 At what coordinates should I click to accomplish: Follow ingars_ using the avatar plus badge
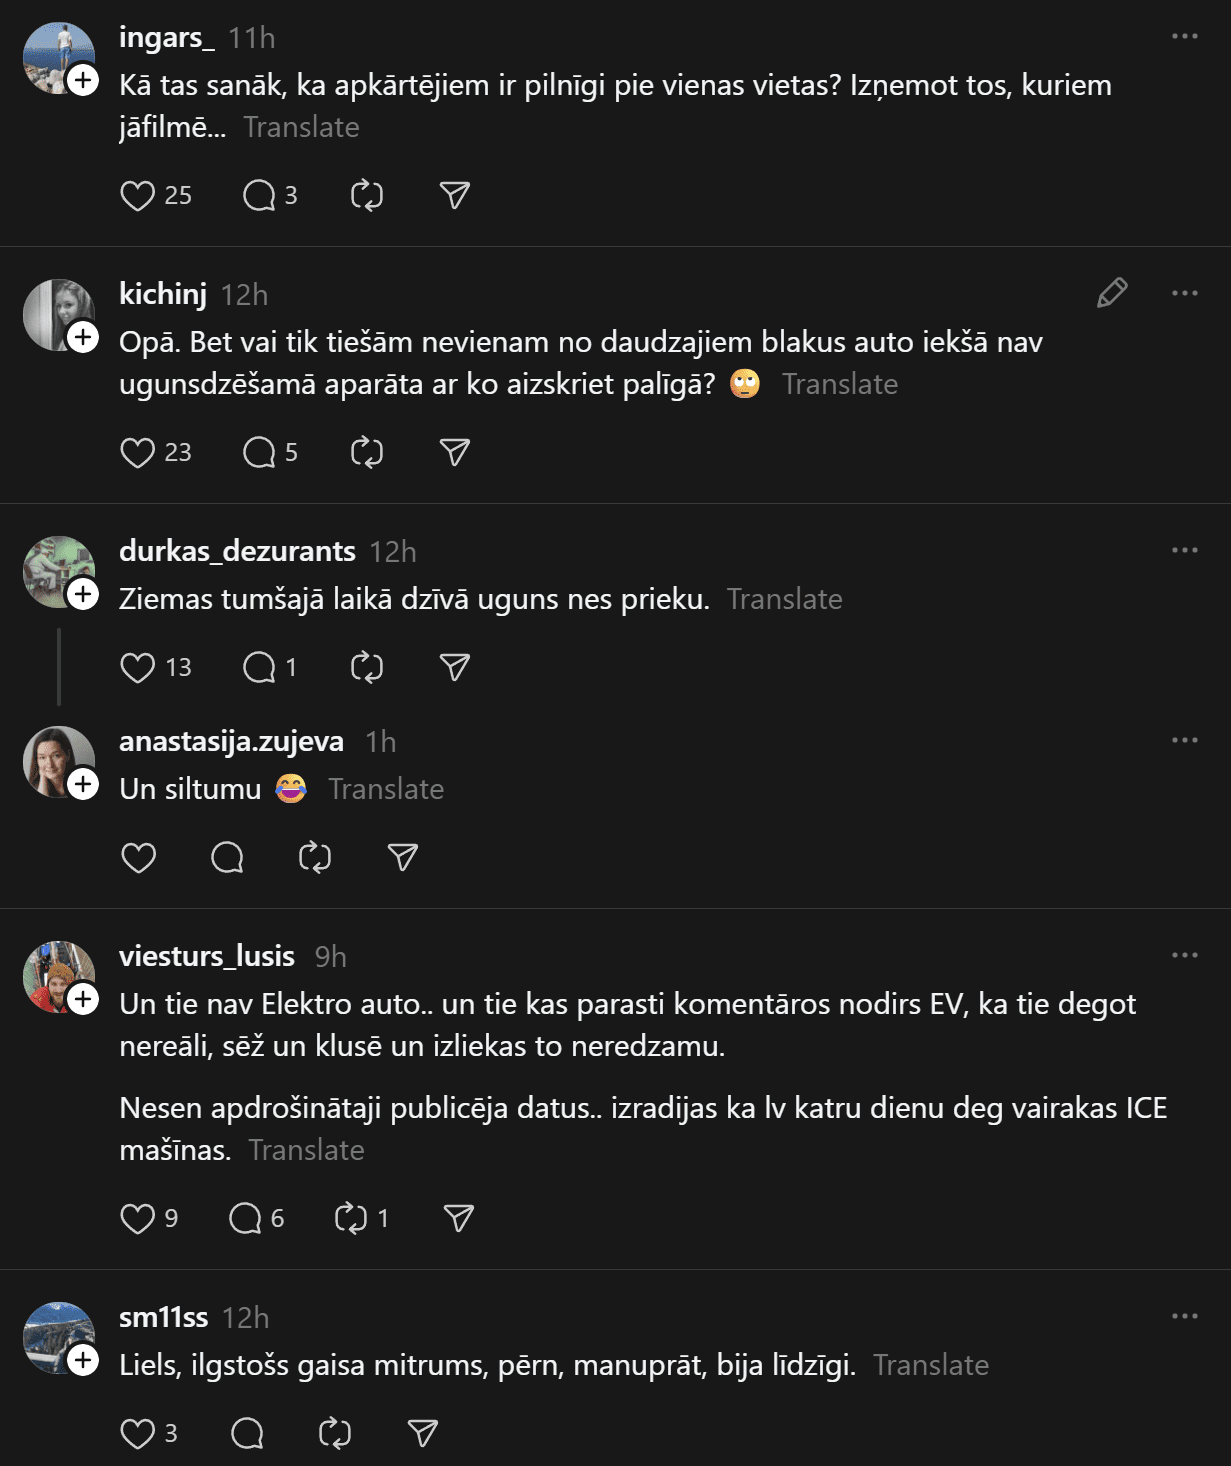(83, 80)
